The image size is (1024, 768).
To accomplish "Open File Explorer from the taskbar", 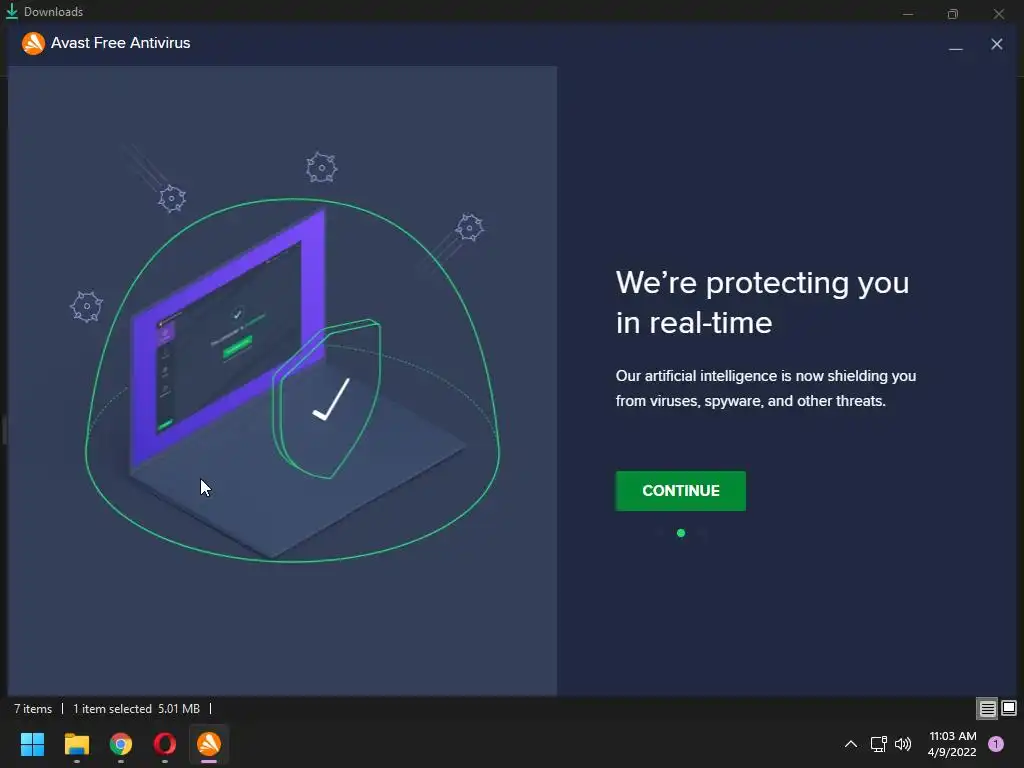I will 76,744.
